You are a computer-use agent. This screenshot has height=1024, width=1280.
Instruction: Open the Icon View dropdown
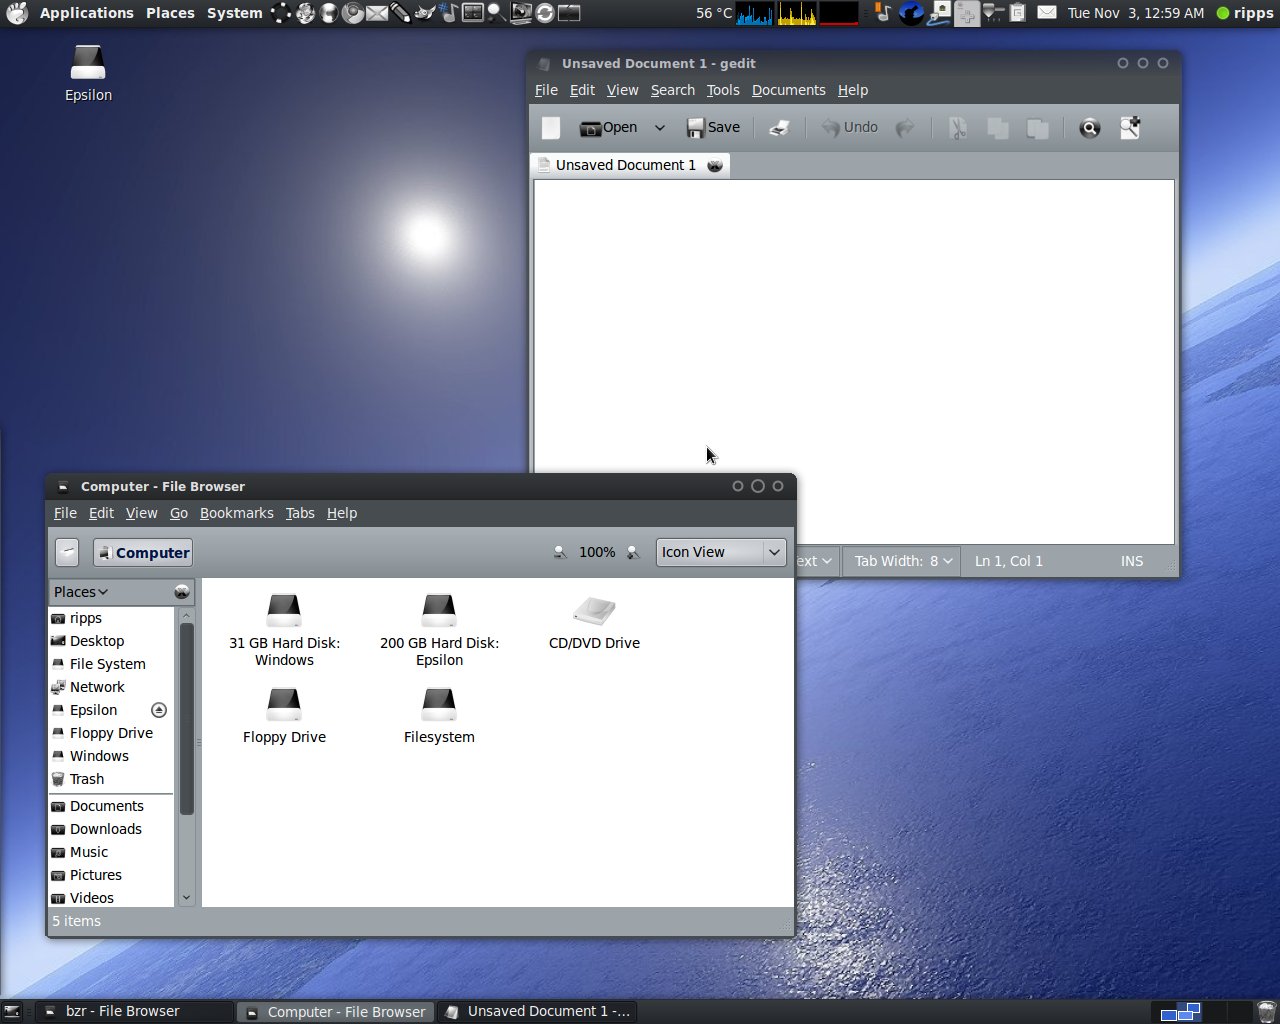tap(721, 552)
